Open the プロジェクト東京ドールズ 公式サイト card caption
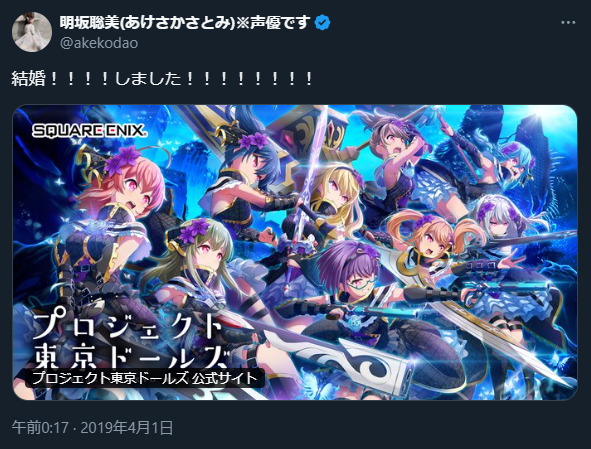This screenshot has width=591, height=449. 145,378
